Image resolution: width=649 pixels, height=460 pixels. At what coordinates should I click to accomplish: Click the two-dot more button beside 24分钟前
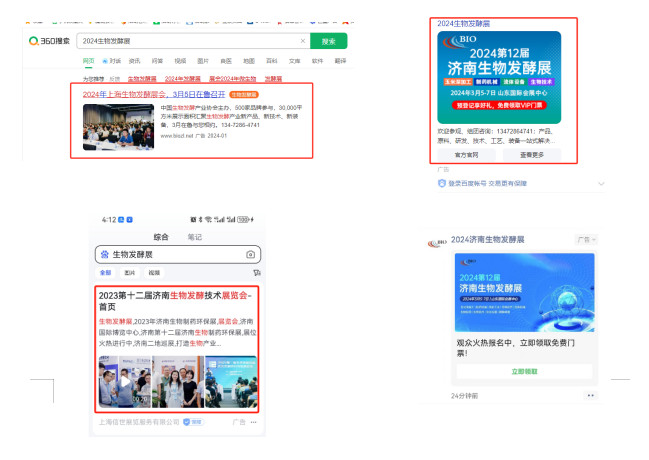[591, 396]
